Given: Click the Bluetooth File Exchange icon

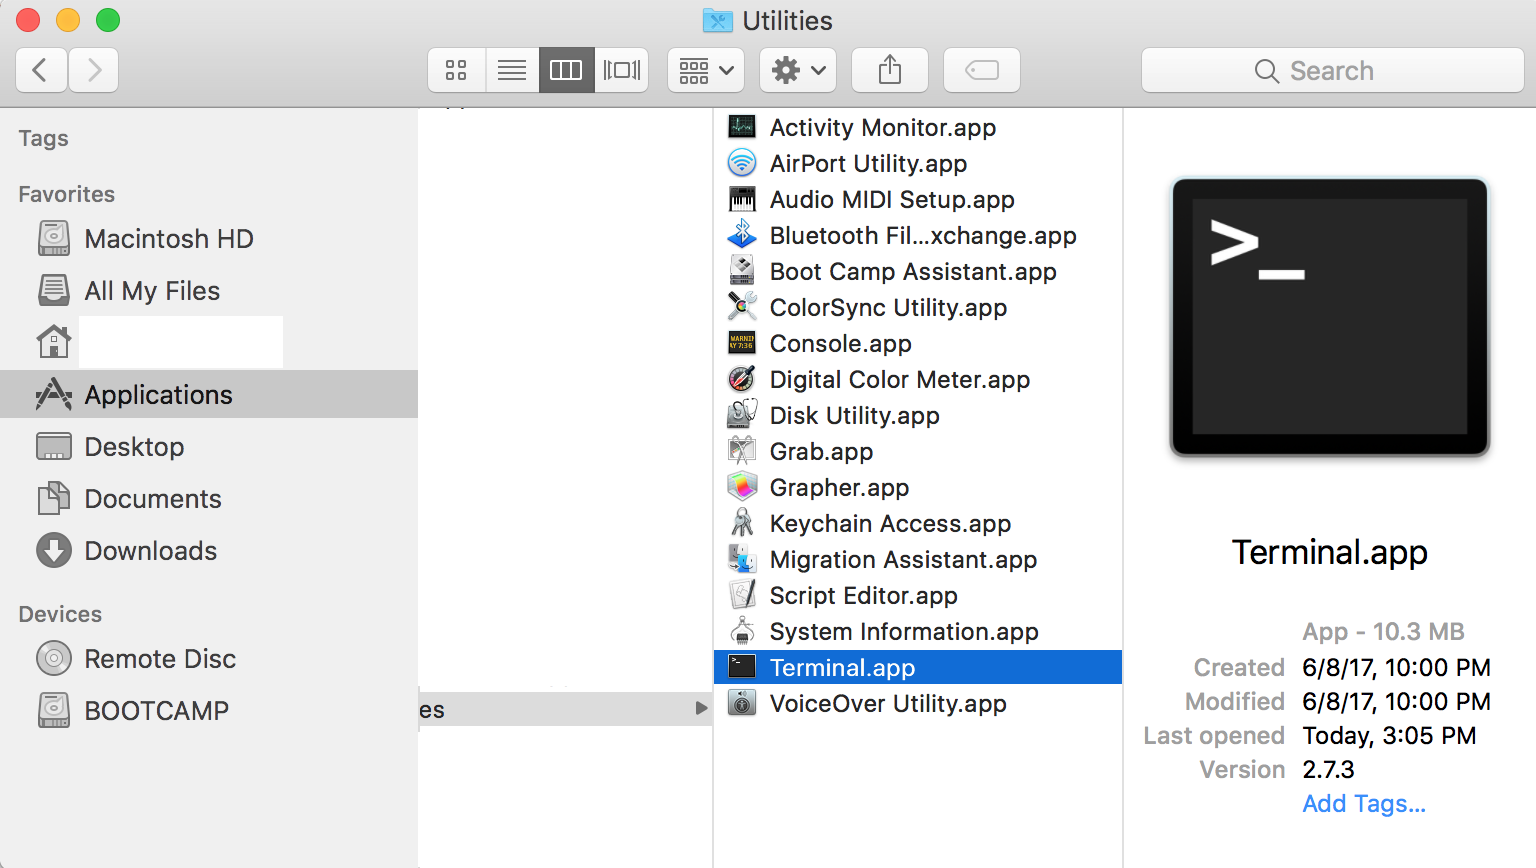Looking at the screenshot, I should [742, 235].
